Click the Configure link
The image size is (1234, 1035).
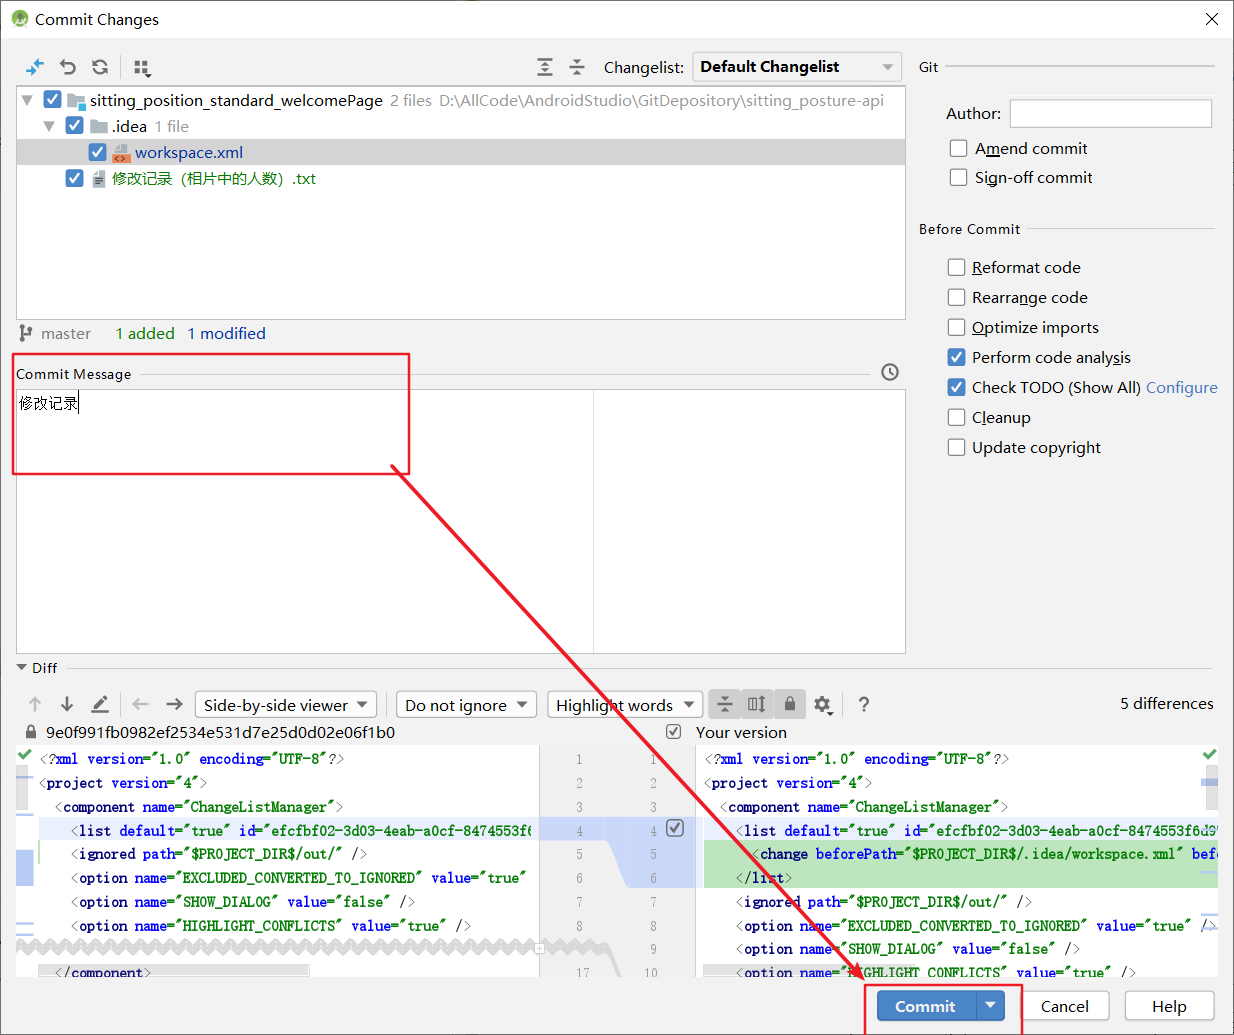coord(1182,387)
